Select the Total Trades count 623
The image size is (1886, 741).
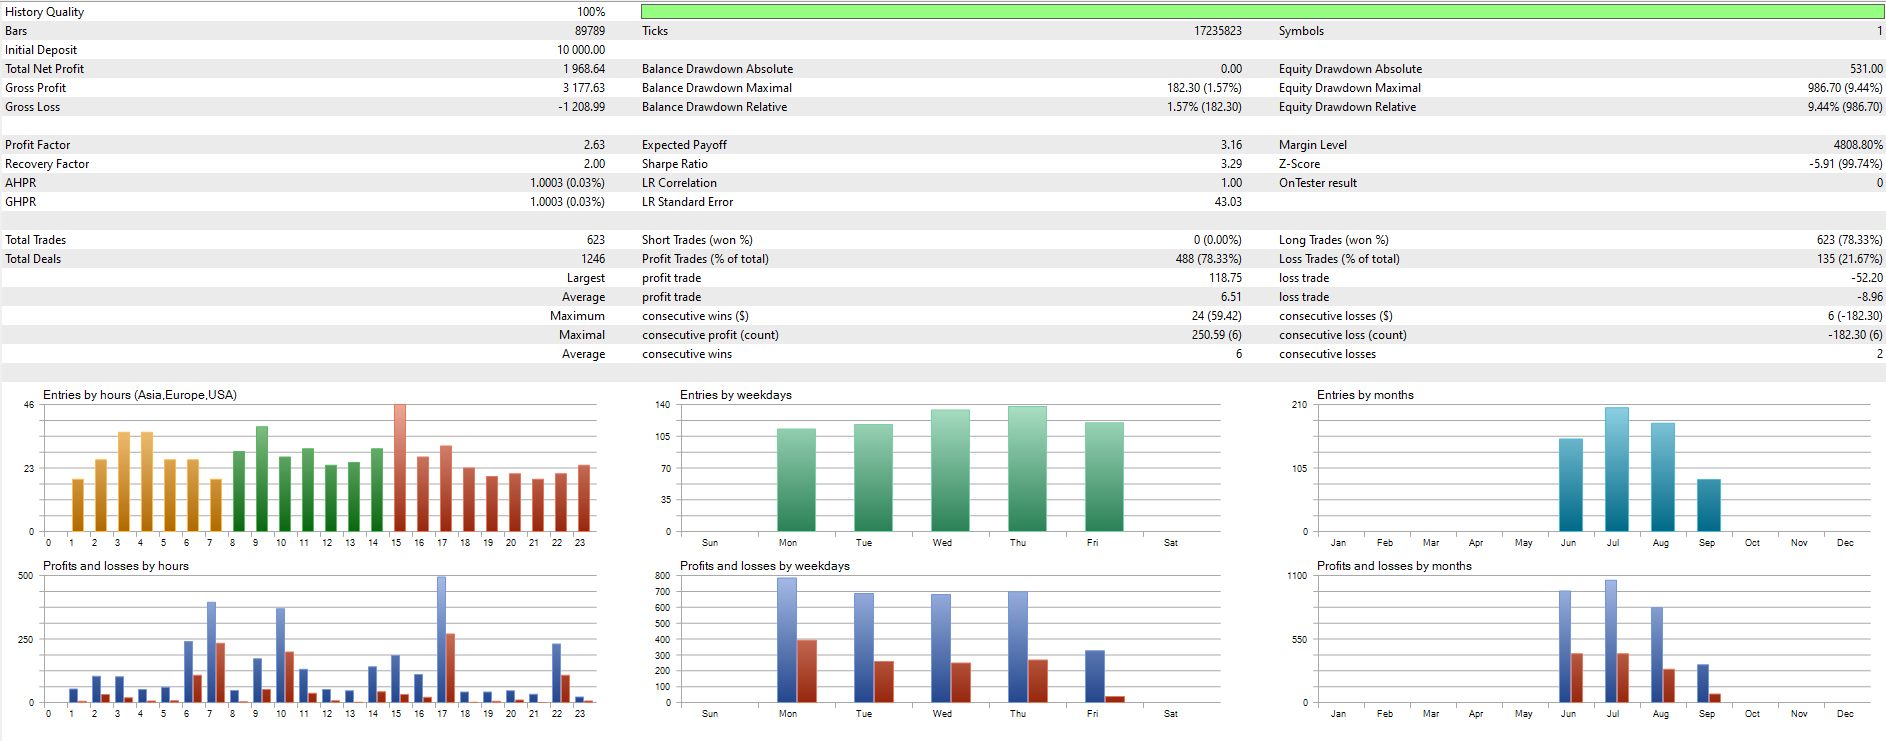click(x=595, y=240)
